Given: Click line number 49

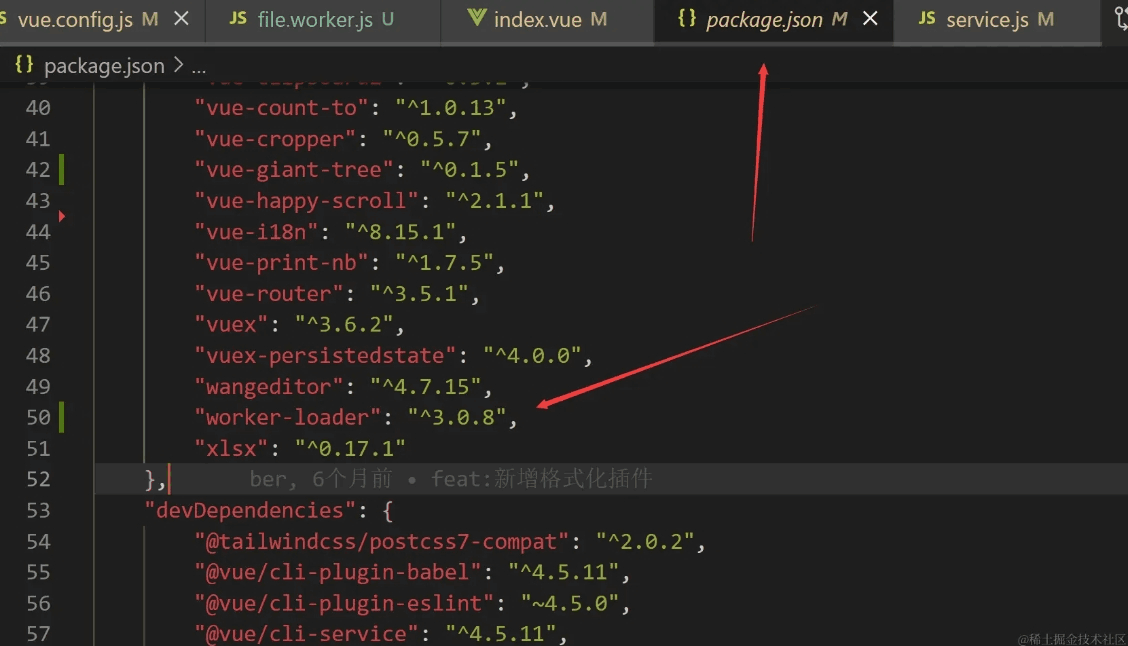Looking at the screenshot, I should (38, 386).
